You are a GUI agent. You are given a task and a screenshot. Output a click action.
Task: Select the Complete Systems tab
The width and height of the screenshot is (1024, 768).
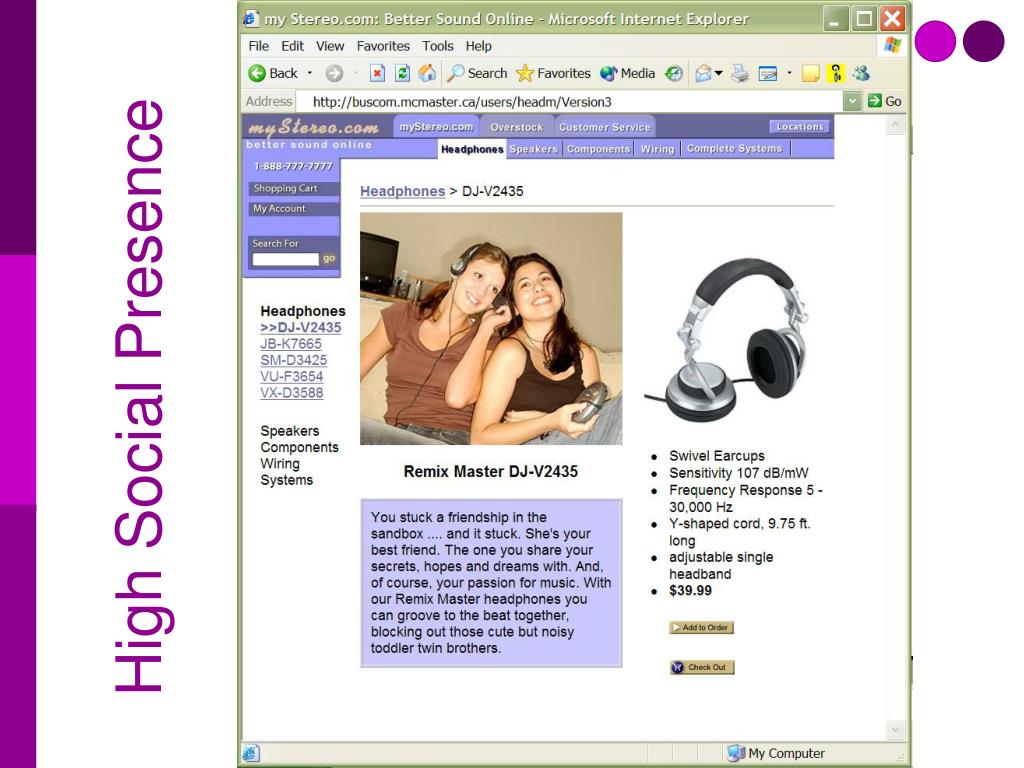point(734,149)
